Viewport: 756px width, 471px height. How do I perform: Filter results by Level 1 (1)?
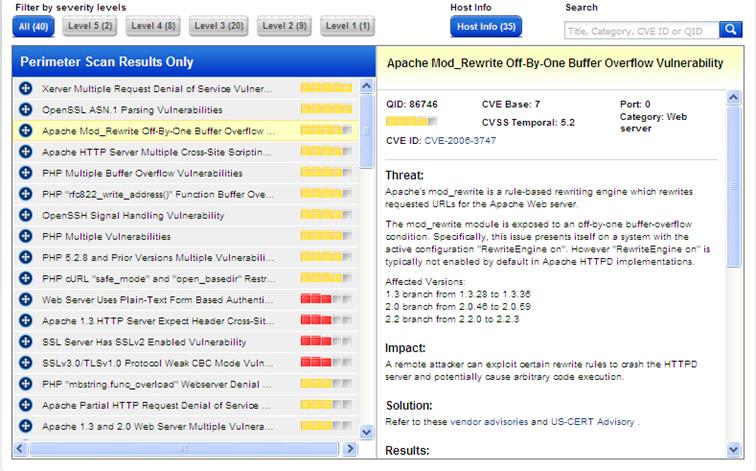[348, 26]
